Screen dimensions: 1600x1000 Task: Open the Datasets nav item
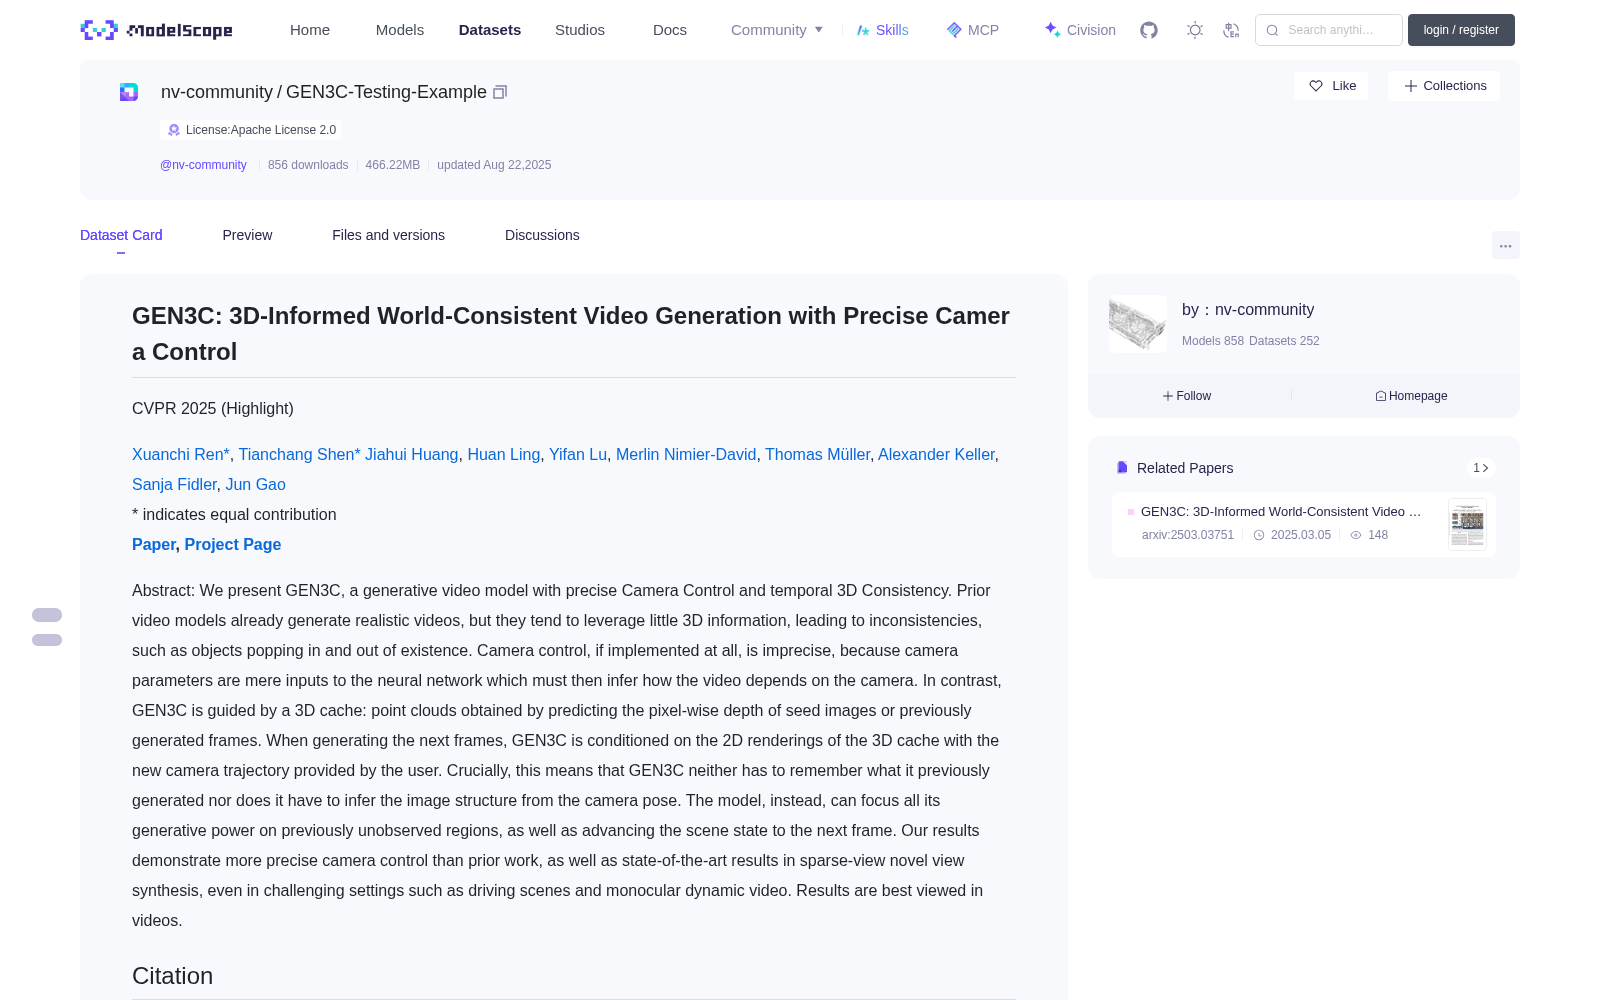(x=490, y=30)
